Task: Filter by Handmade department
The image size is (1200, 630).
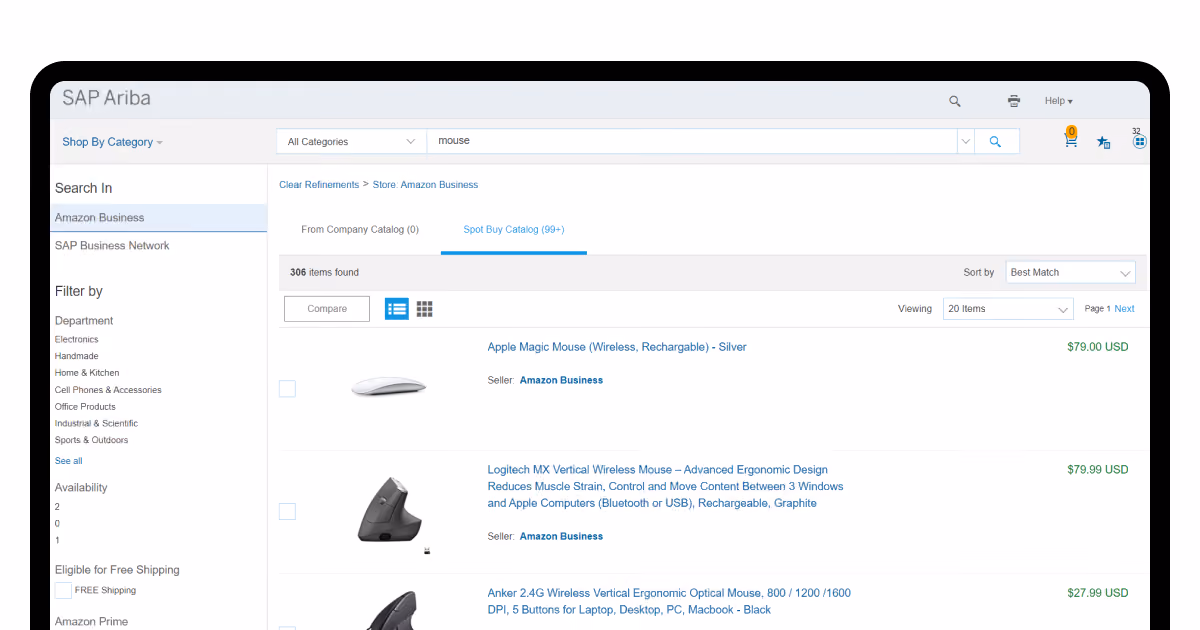Action: [77, 356]
